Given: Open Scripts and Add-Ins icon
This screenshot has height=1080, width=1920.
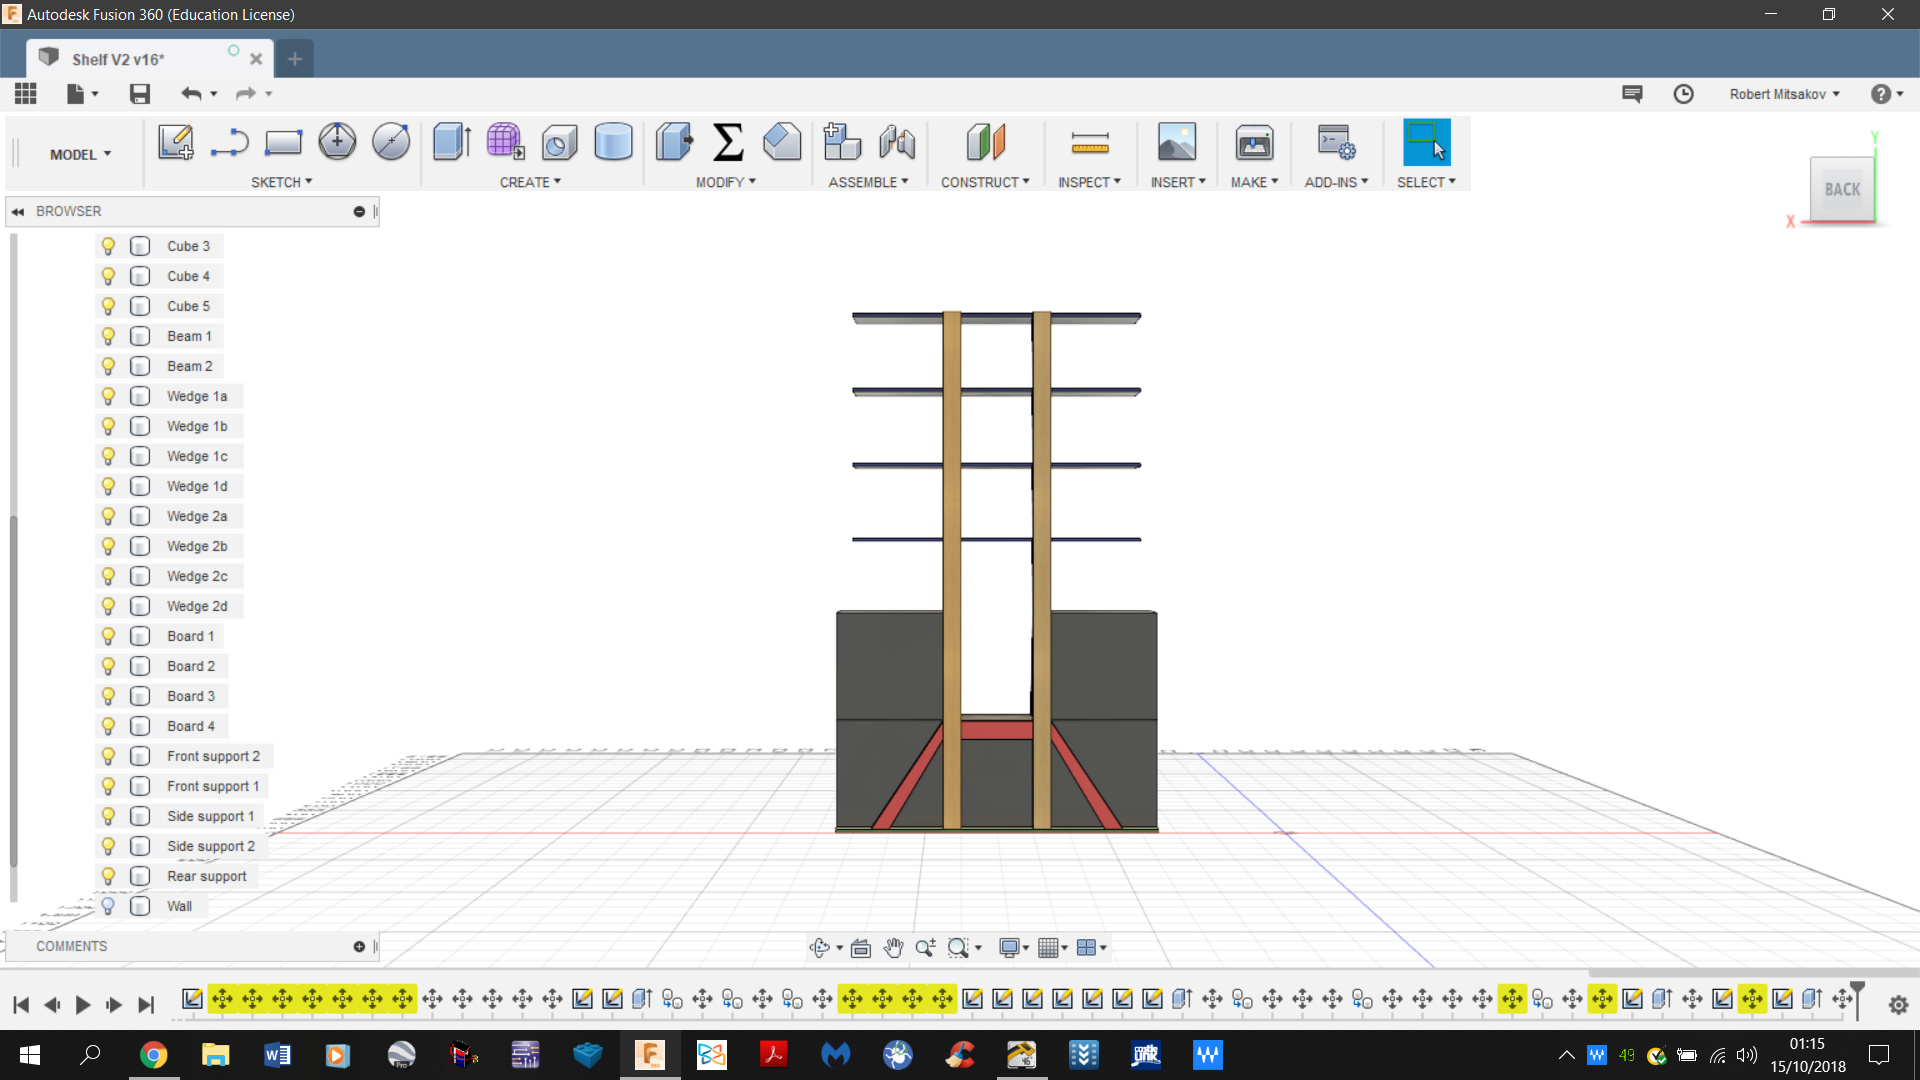Looking at the screenshot, I should tap(1336, 142).
